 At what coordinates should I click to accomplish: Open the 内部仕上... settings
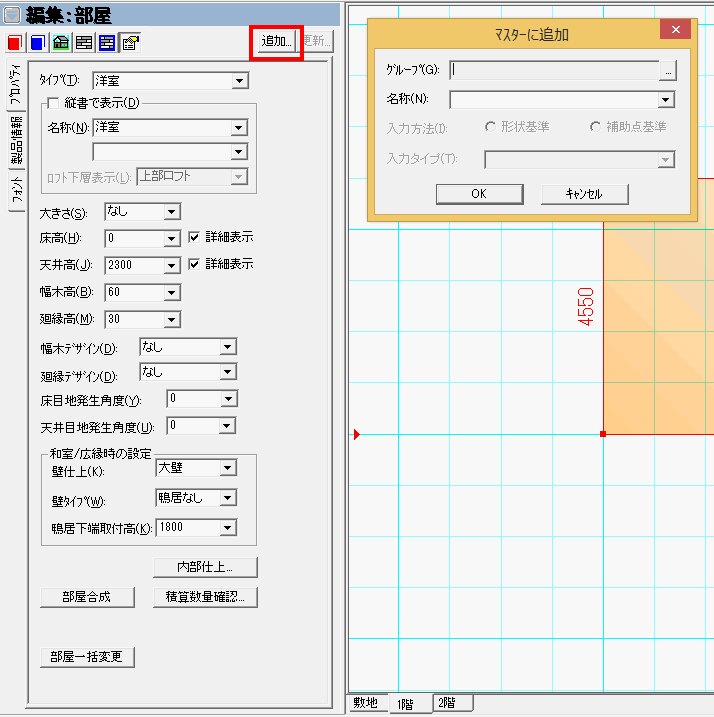pyautogui.click(x=205, y=567)
